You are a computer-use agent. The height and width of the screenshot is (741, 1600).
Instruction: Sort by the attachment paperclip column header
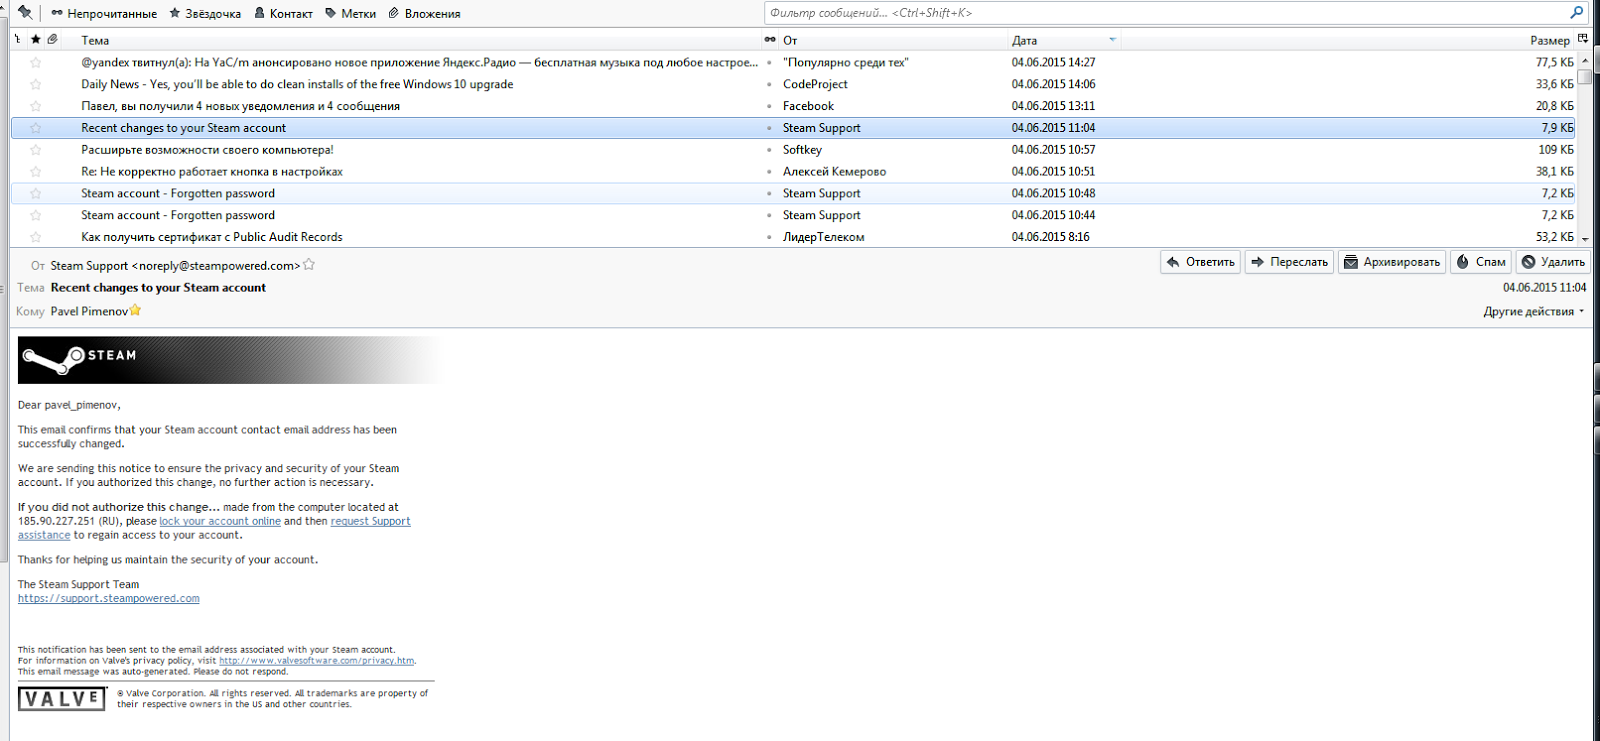(x=52, y=40)
